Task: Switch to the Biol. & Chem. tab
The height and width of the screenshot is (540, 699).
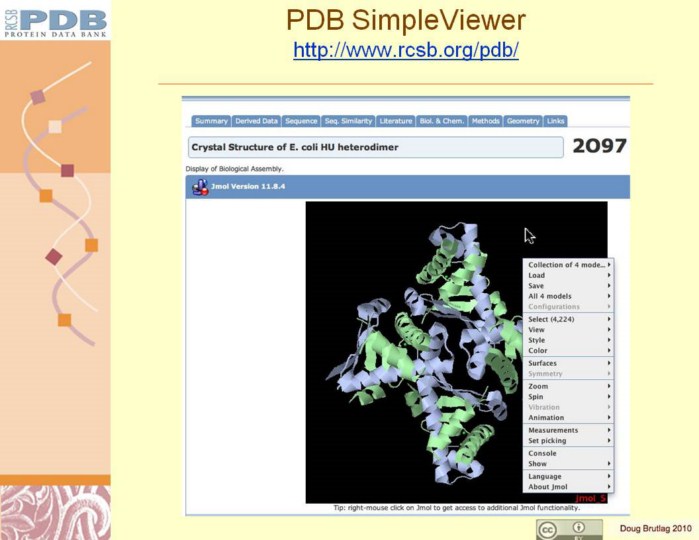Action: [442, 121]
